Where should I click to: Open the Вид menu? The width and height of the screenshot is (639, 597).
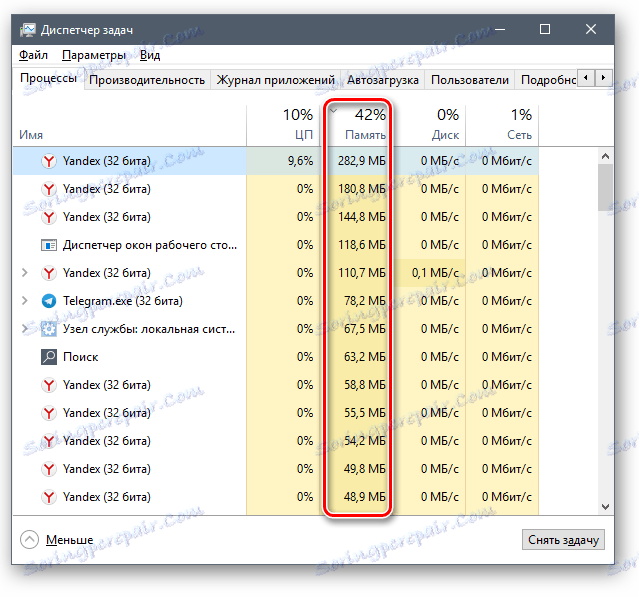point(150,55)
